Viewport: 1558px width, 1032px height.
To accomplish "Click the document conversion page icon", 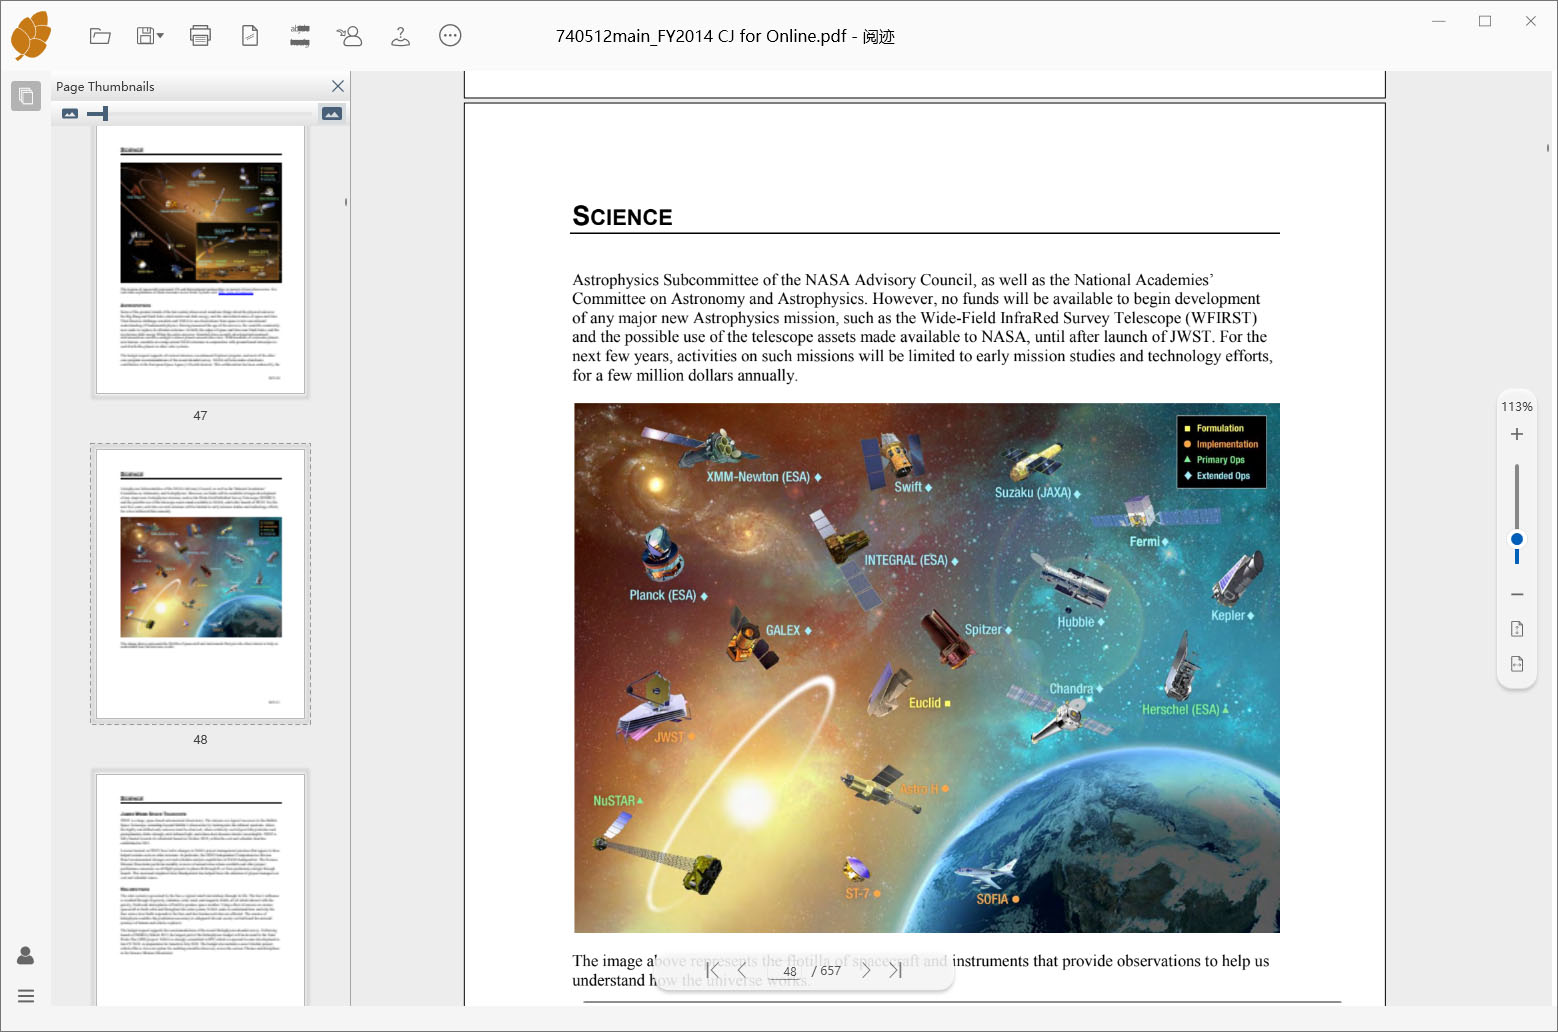I will coord(250,36).
